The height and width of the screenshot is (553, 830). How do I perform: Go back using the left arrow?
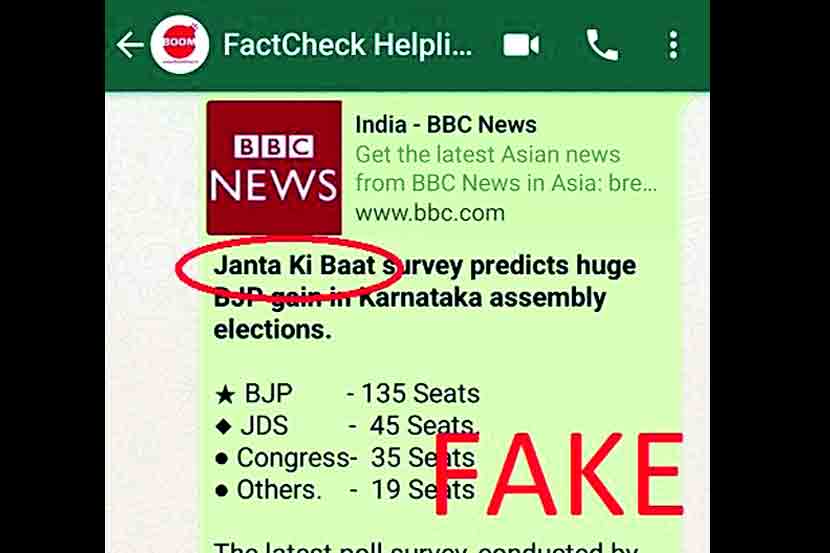(x=130, y=44)
